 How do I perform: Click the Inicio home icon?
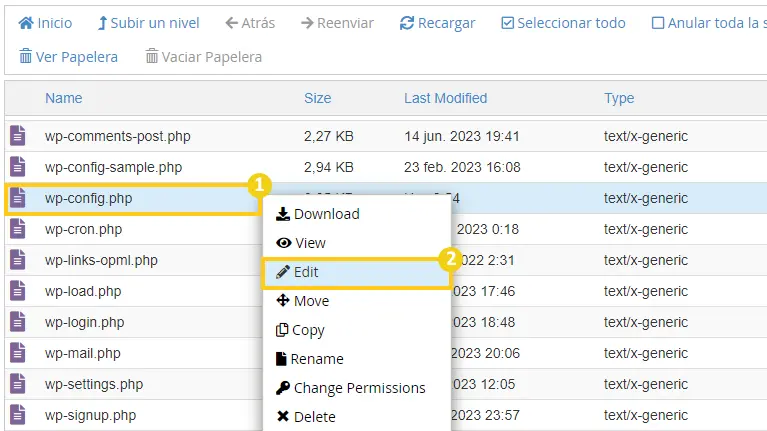tap(26, 23)
